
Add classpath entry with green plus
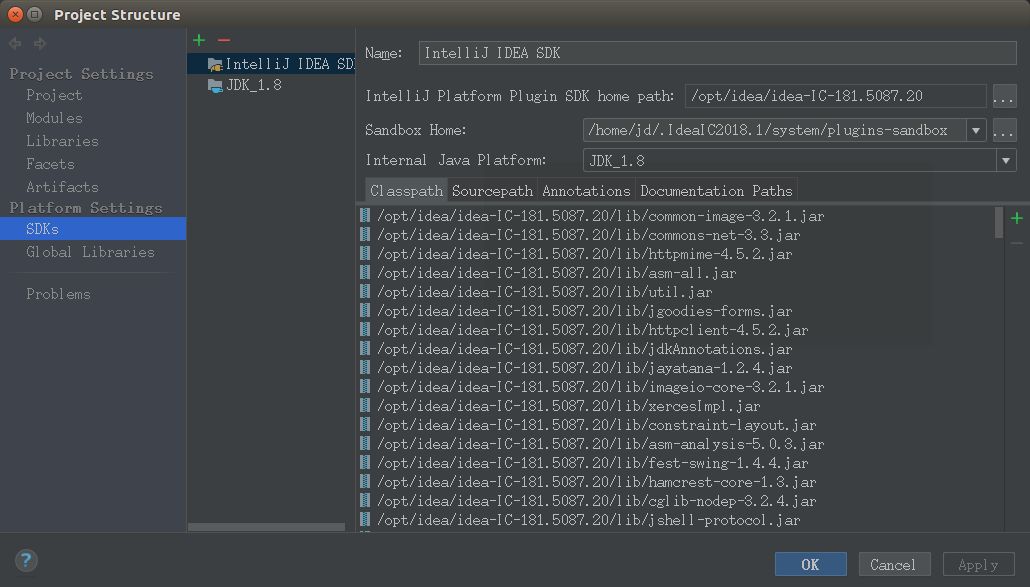(1017, 218)
